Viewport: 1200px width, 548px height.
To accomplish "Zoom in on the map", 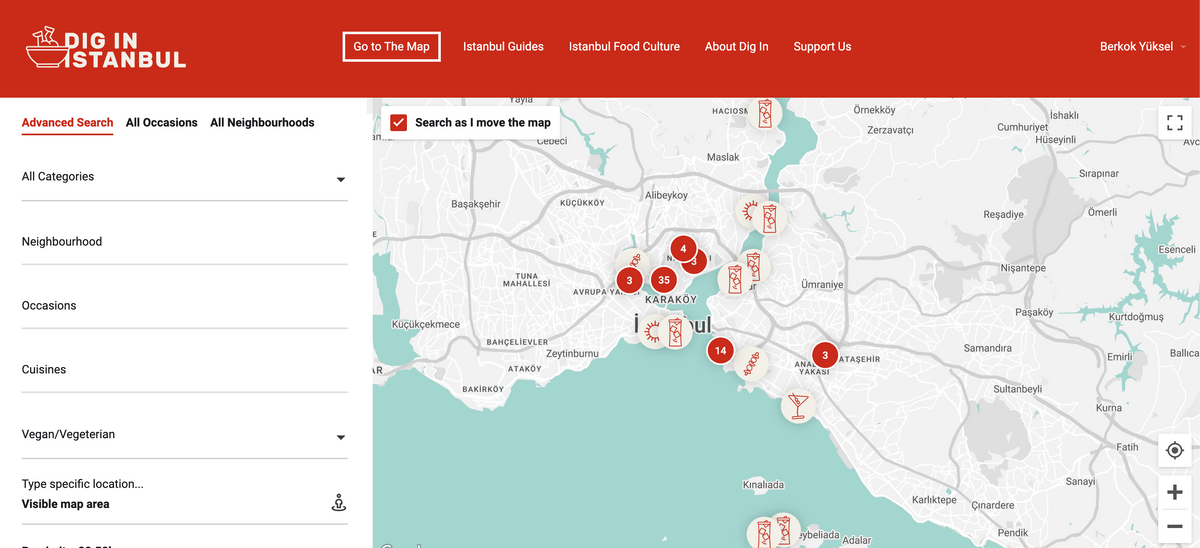I will pos(1175,492).
